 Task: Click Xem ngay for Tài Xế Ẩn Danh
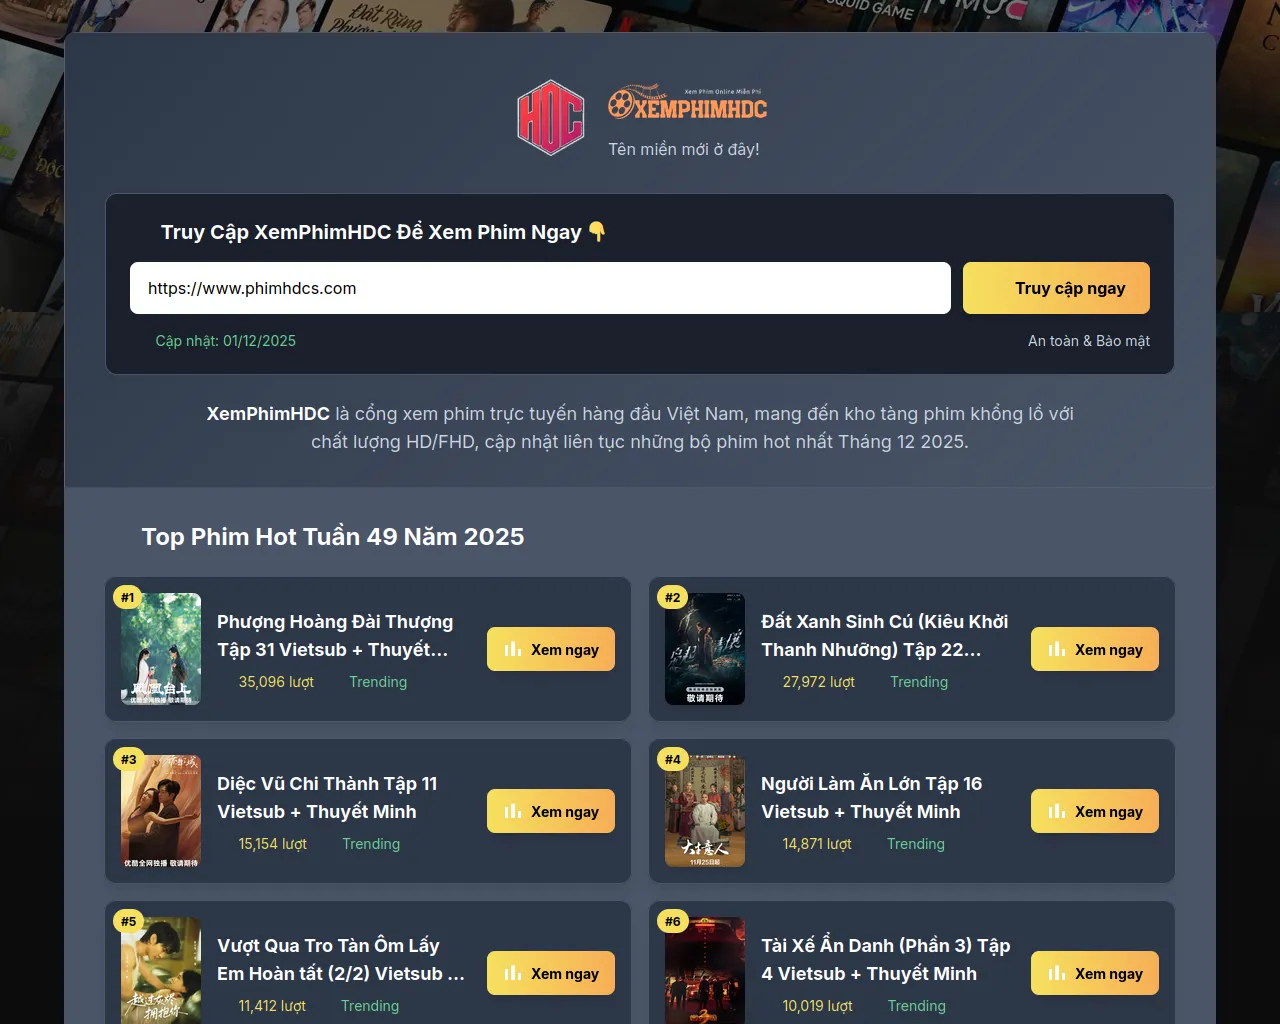1095,973
